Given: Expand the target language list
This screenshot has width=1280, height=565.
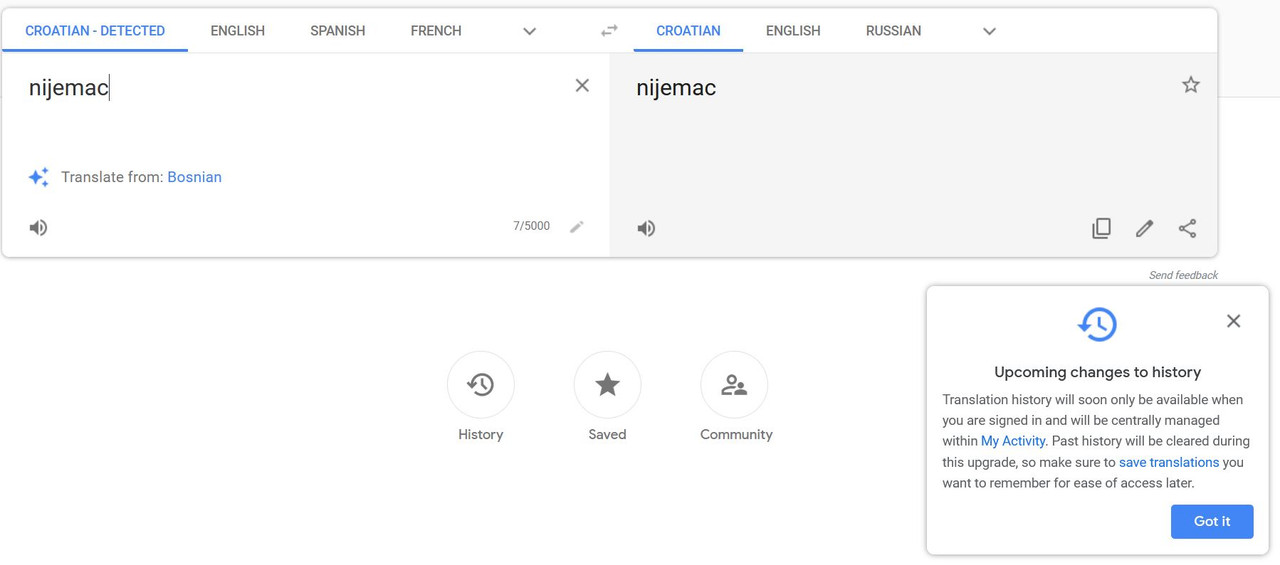Looking at the screenshot, I should [989, 31].
